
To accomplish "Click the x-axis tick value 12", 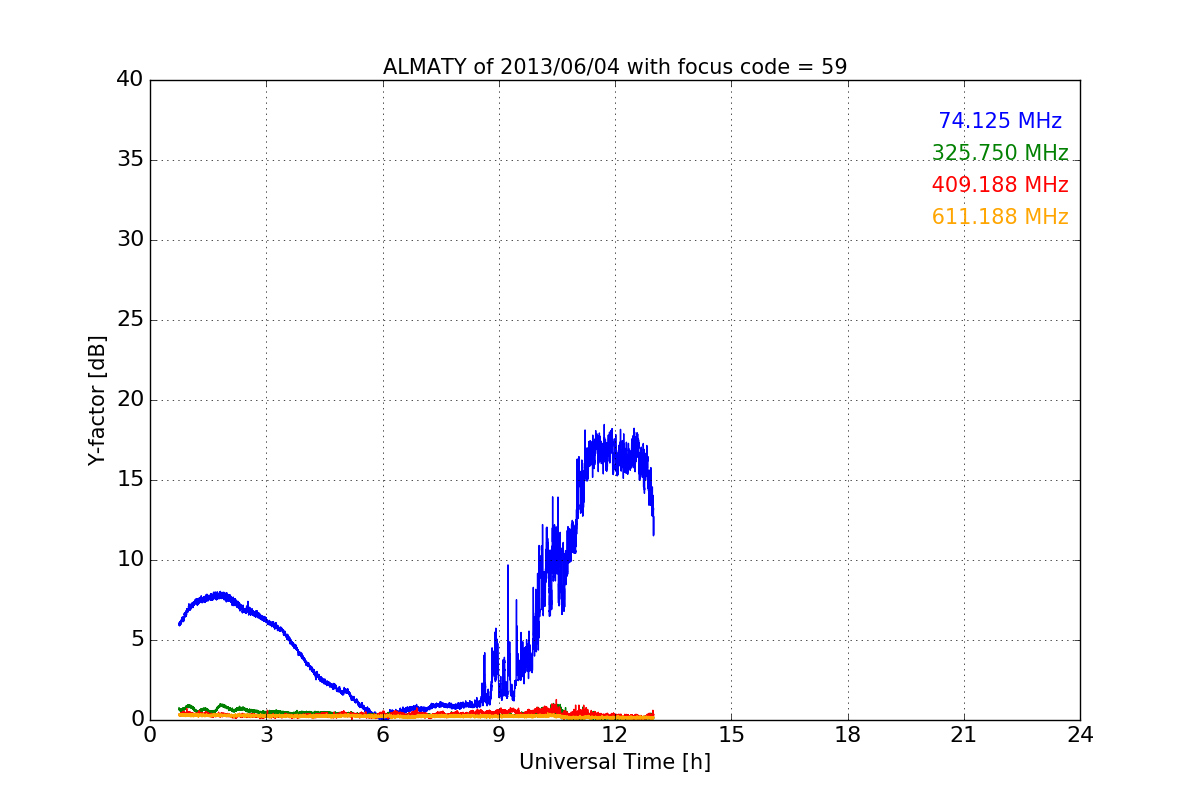I will click(x=615, y=735).
